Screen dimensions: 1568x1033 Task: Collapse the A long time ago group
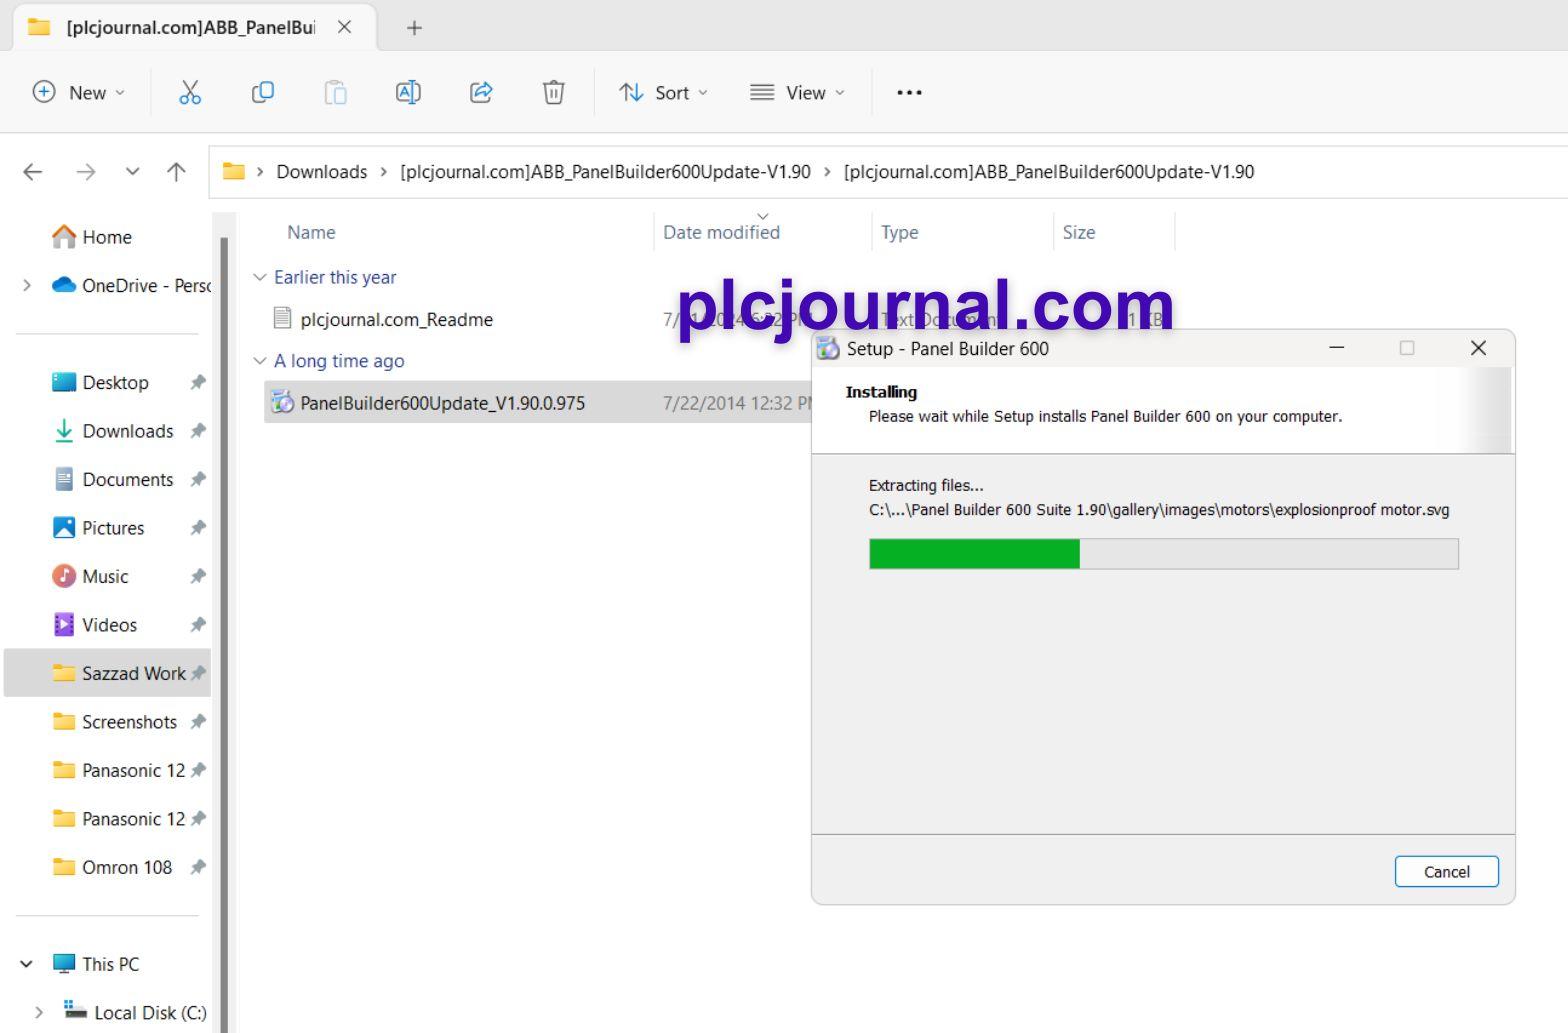260,361
